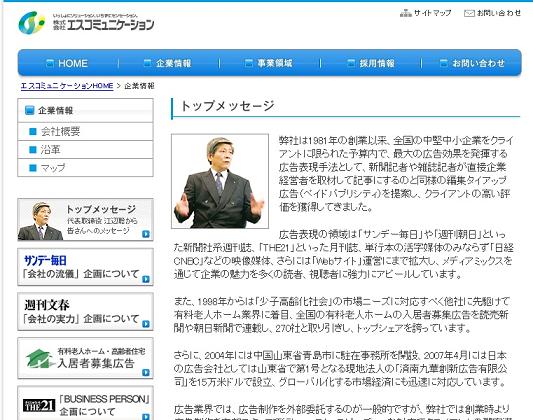
Task: Click the envelope icon for お問い合わせ
Action: (x=469, y=13)
